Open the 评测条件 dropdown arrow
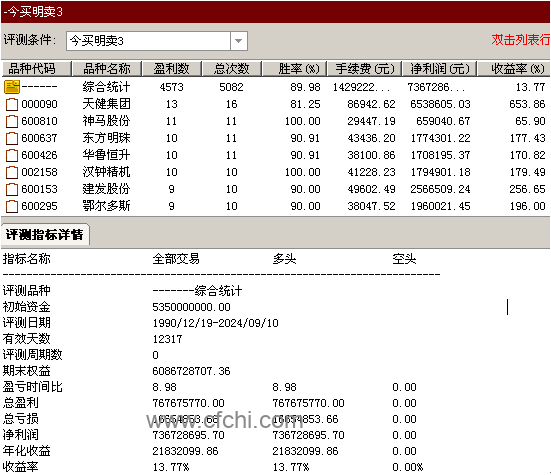The image size is (551, 475). point(239,41)
